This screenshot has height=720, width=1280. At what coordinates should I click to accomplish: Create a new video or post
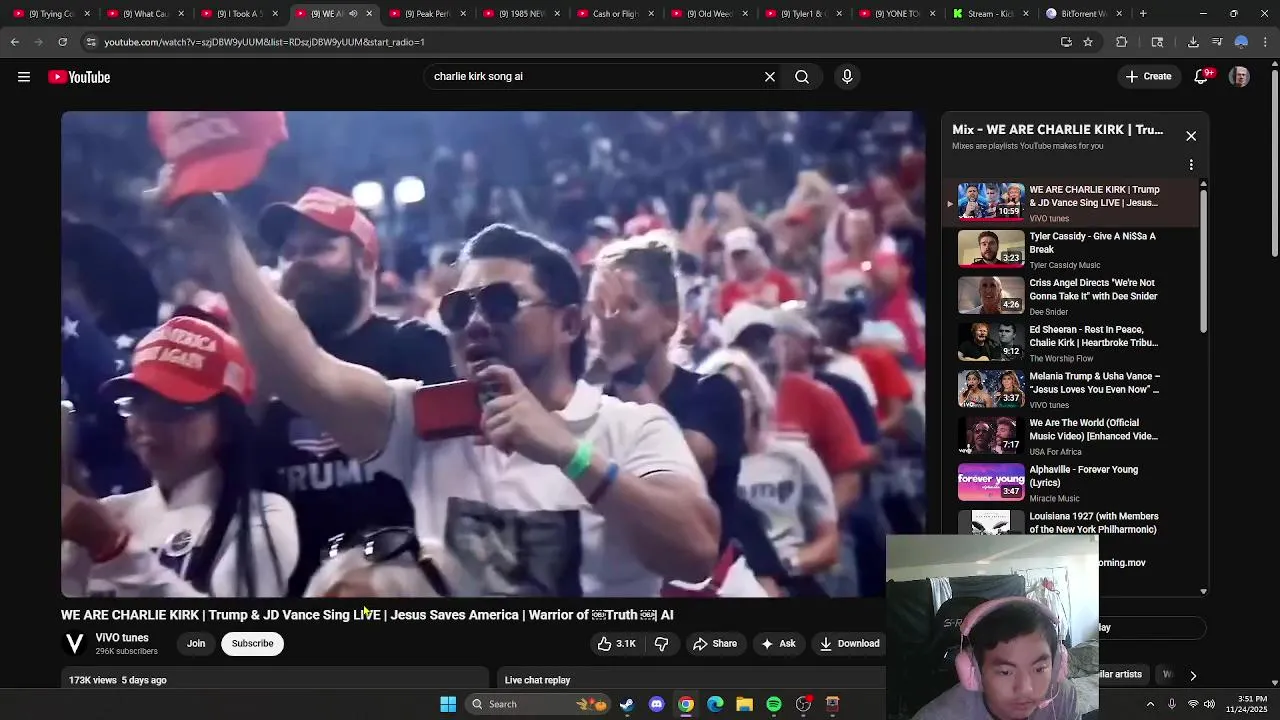(x=1148, y=77)
